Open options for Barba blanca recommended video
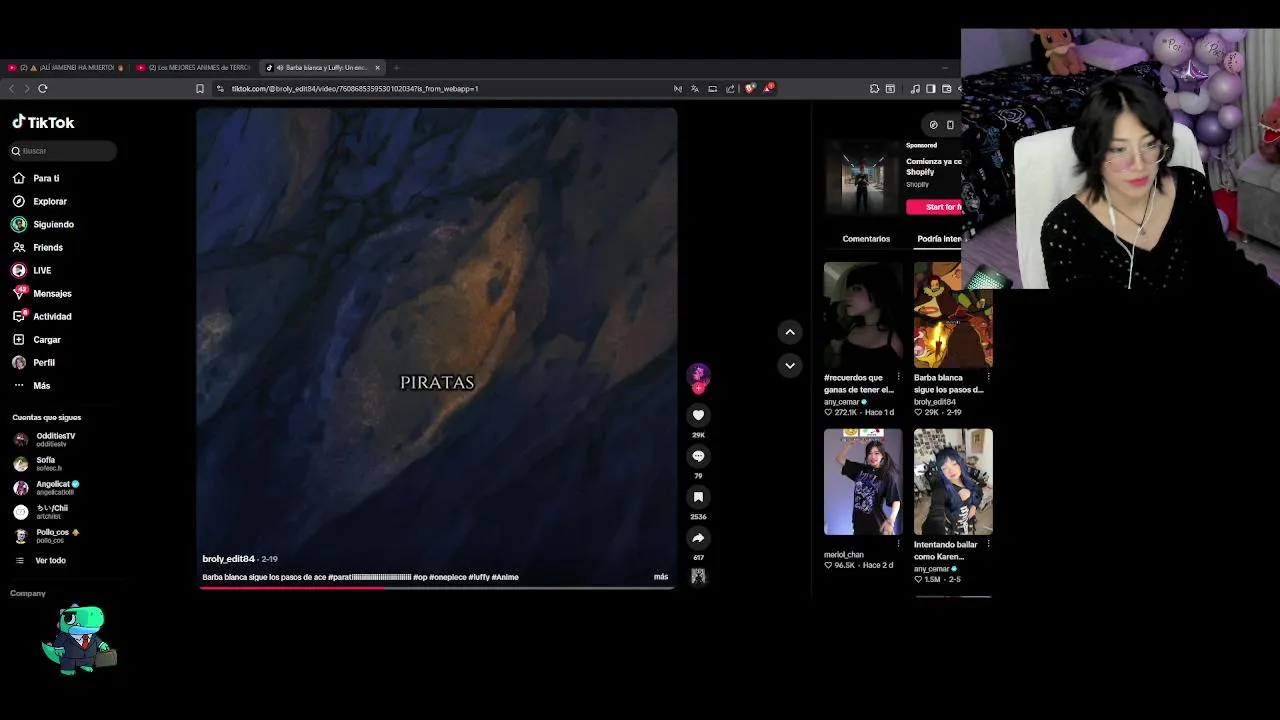The width and height of the screenshot is (1280, 720). (x=988, y=377)
